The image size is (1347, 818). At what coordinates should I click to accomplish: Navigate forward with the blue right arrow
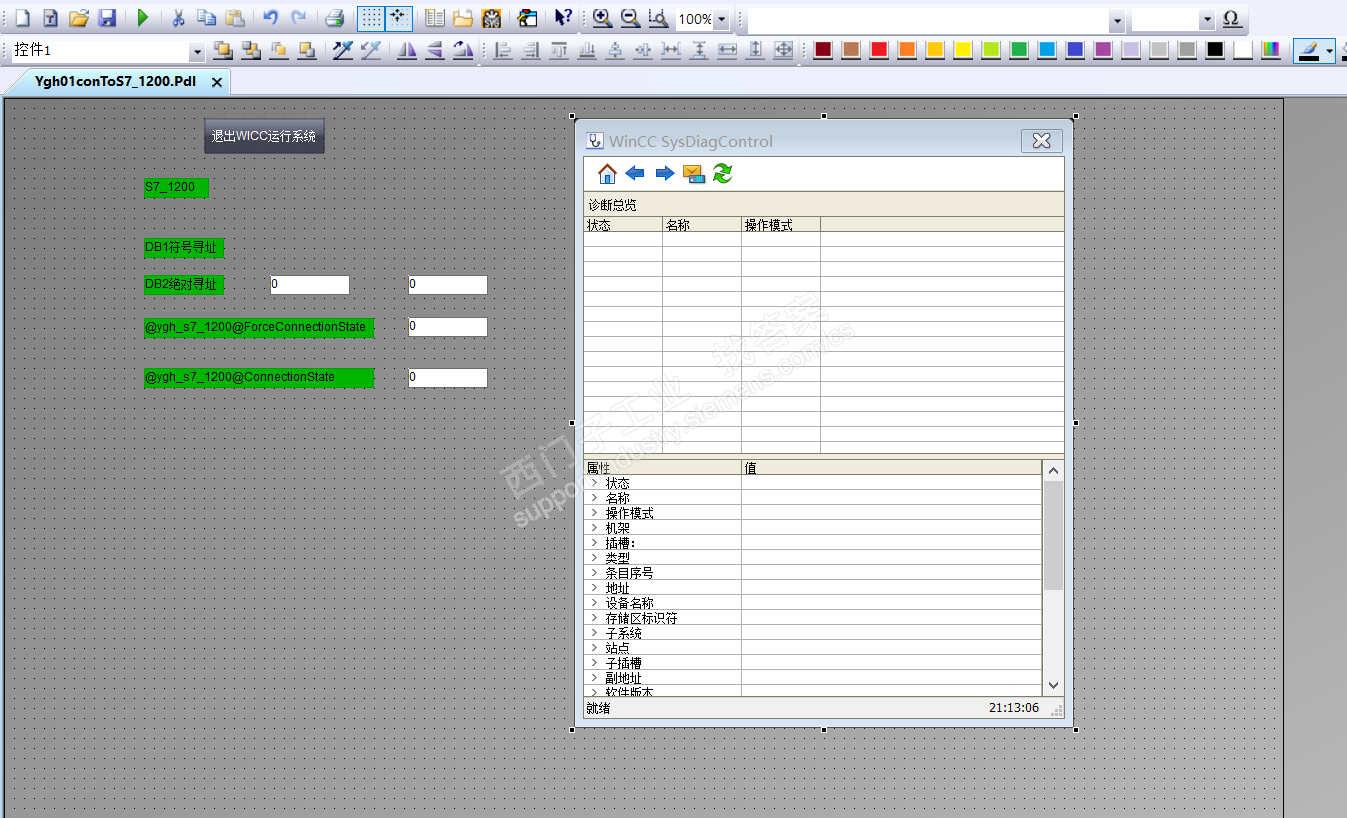[664, 174]
